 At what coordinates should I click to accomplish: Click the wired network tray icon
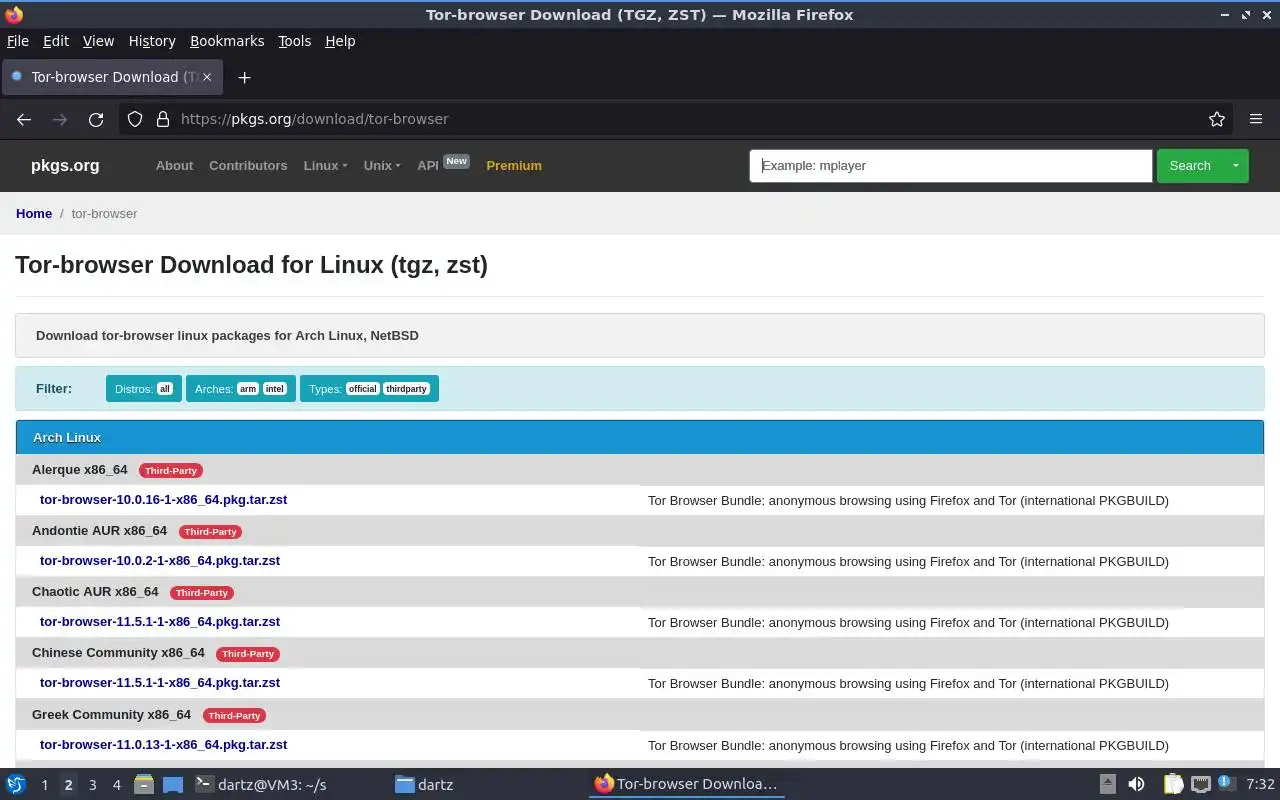point(1201,784)
